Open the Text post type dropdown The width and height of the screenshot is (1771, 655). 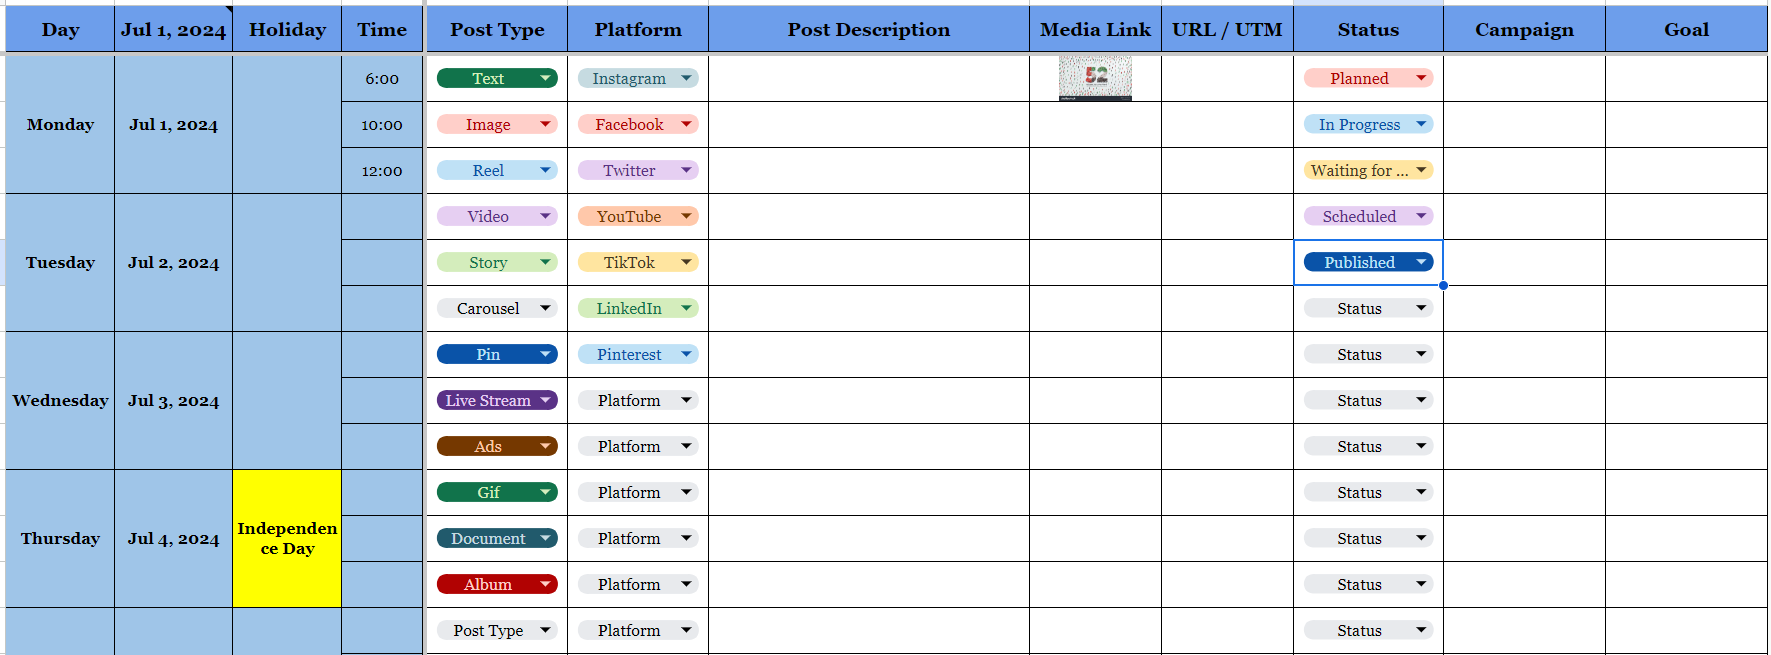coord(497,77)
